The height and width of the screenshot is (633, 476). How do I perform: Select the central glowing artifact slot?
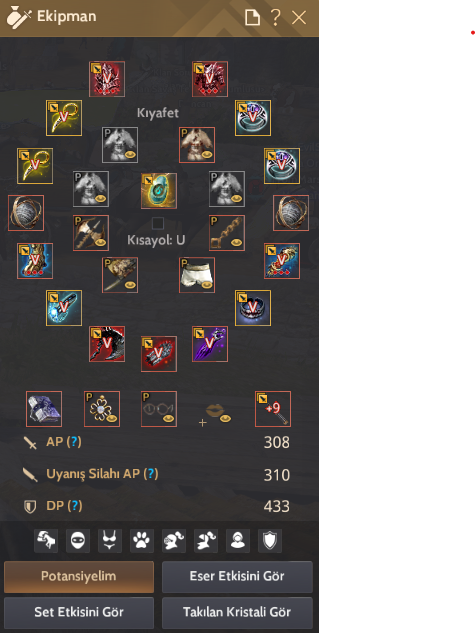(159, 191)
